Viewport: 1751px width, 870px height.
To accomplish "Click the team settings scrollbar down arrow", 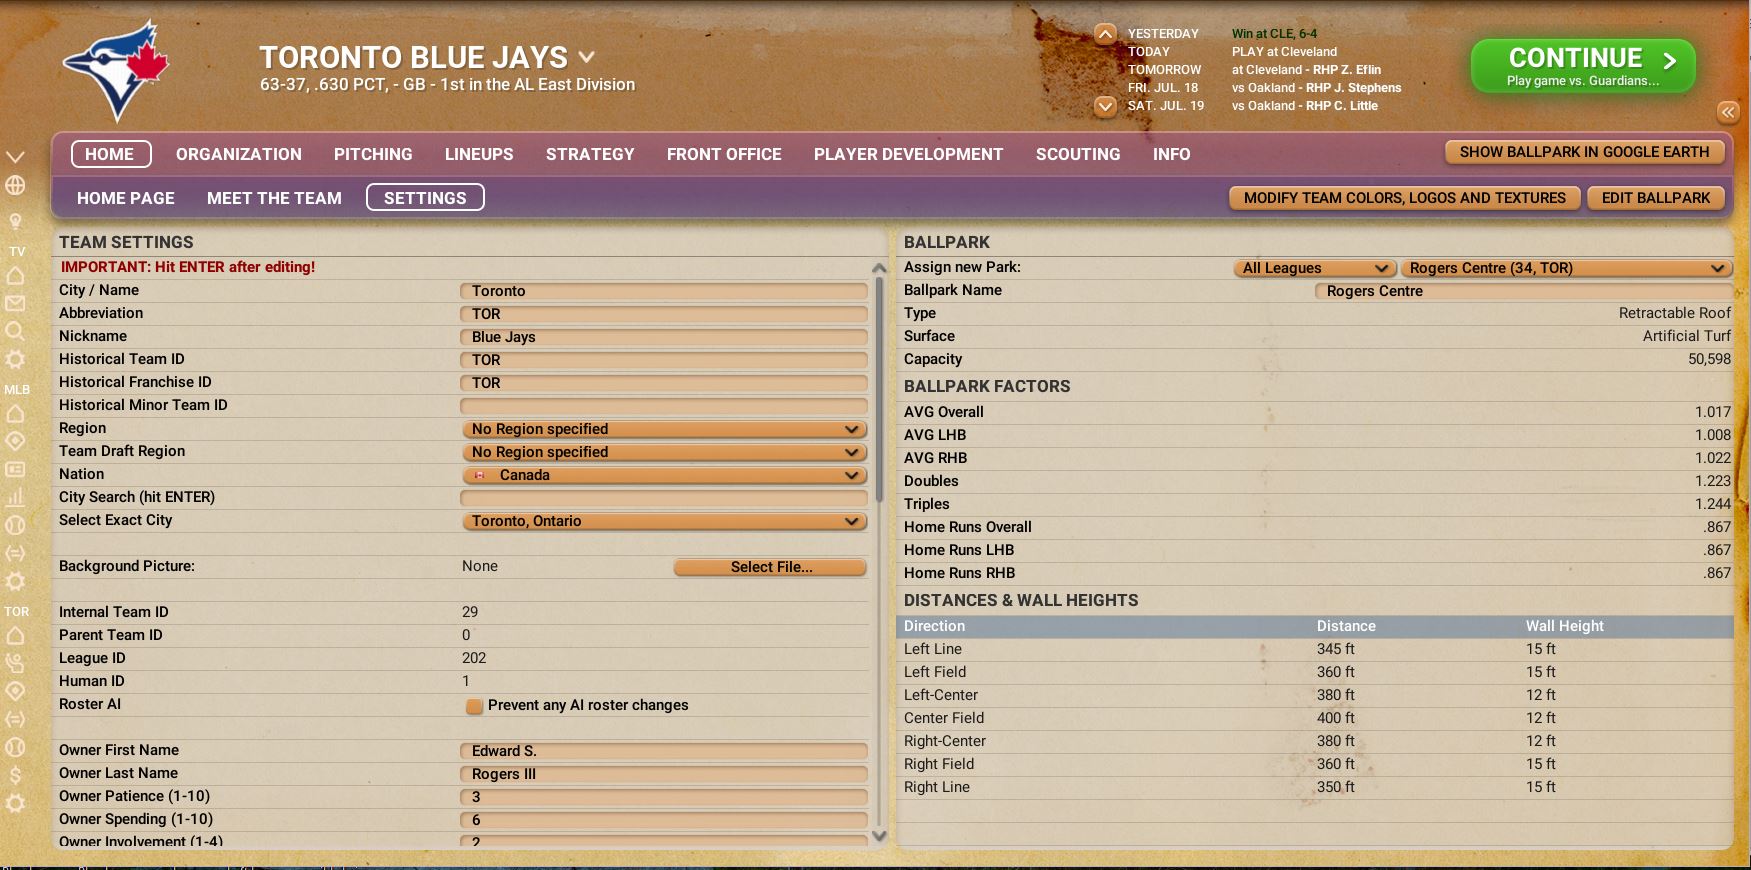I will click(x=879, y=836).
